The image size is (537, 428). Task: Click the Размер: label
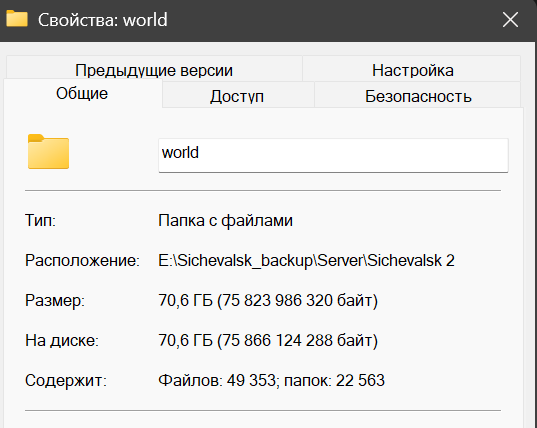pyautogui.click(x=55, y=301)
